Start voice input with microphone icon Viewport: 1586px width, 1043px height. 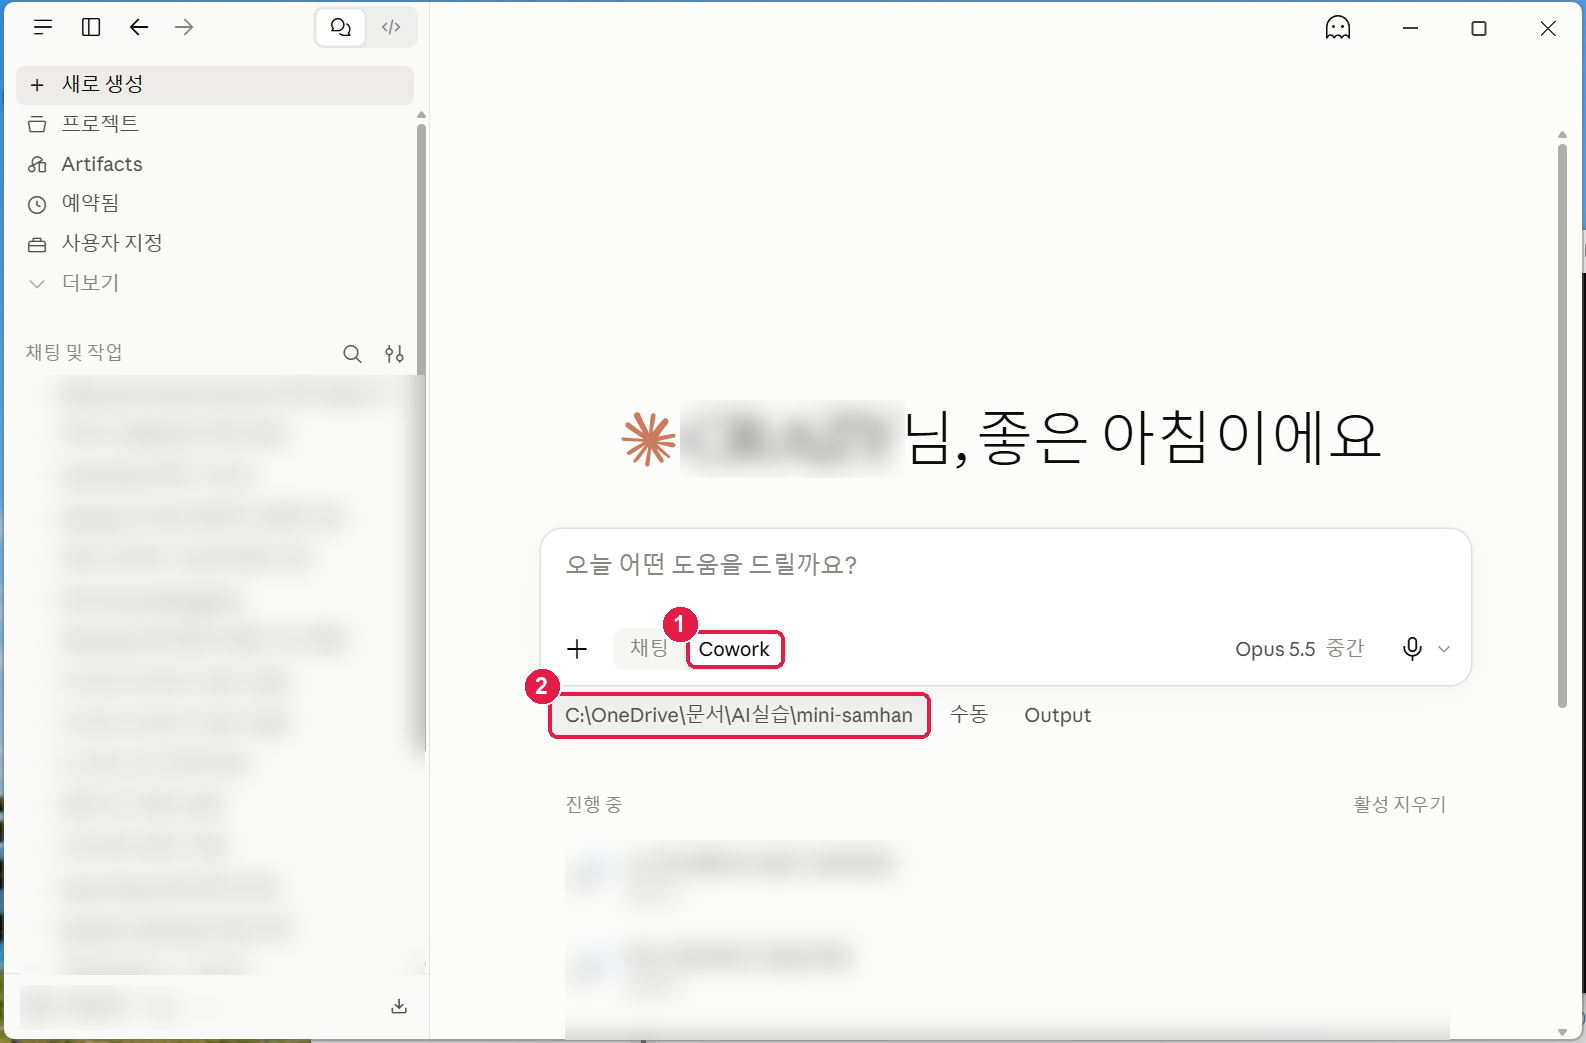pyautogui.click(x=1412, y=649)
